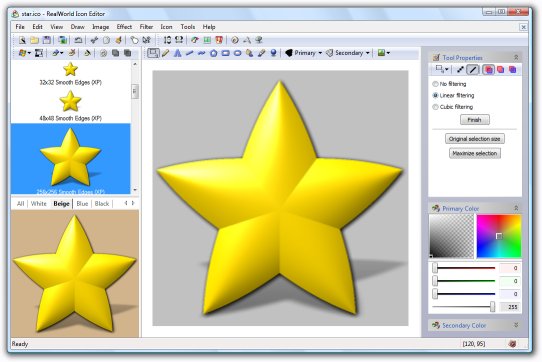Open the Tools menu

pos(188,27)
